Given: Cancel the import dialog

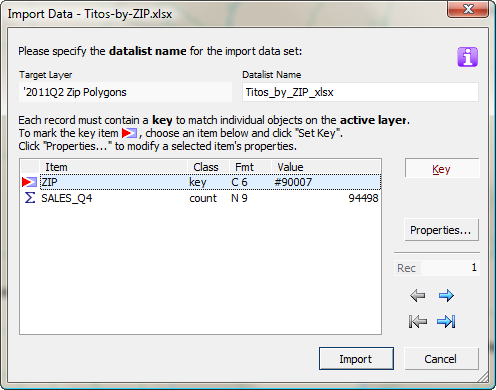Looking at the screenshot, I should click(x=441, y=359).
